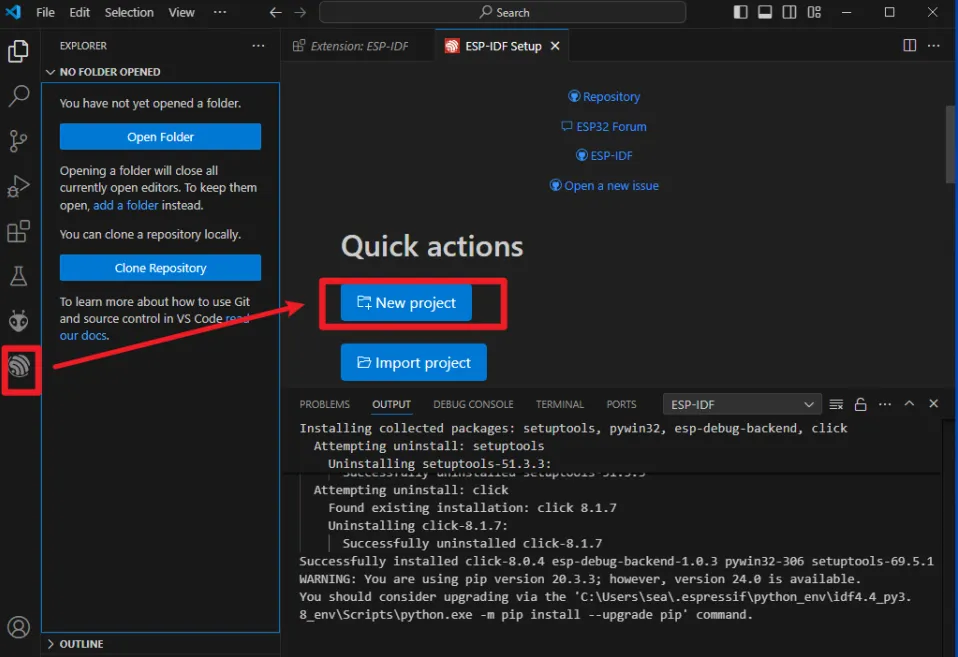Click the EXPLORER panel title
This screenshot has width=958, height=657.
(83, 46)
